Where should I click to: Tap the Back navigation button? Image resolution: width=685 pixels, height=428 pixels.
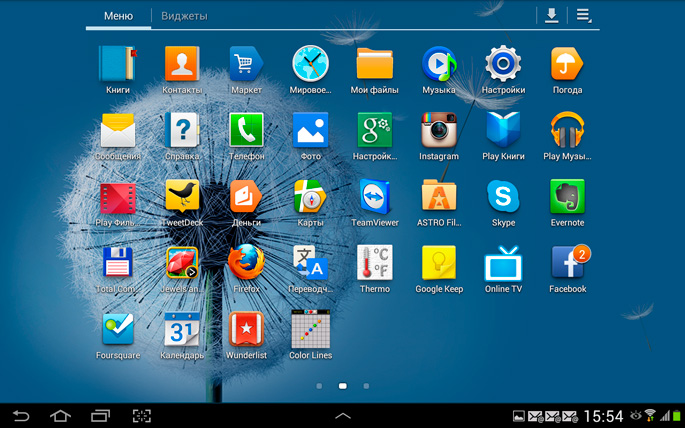21,416
